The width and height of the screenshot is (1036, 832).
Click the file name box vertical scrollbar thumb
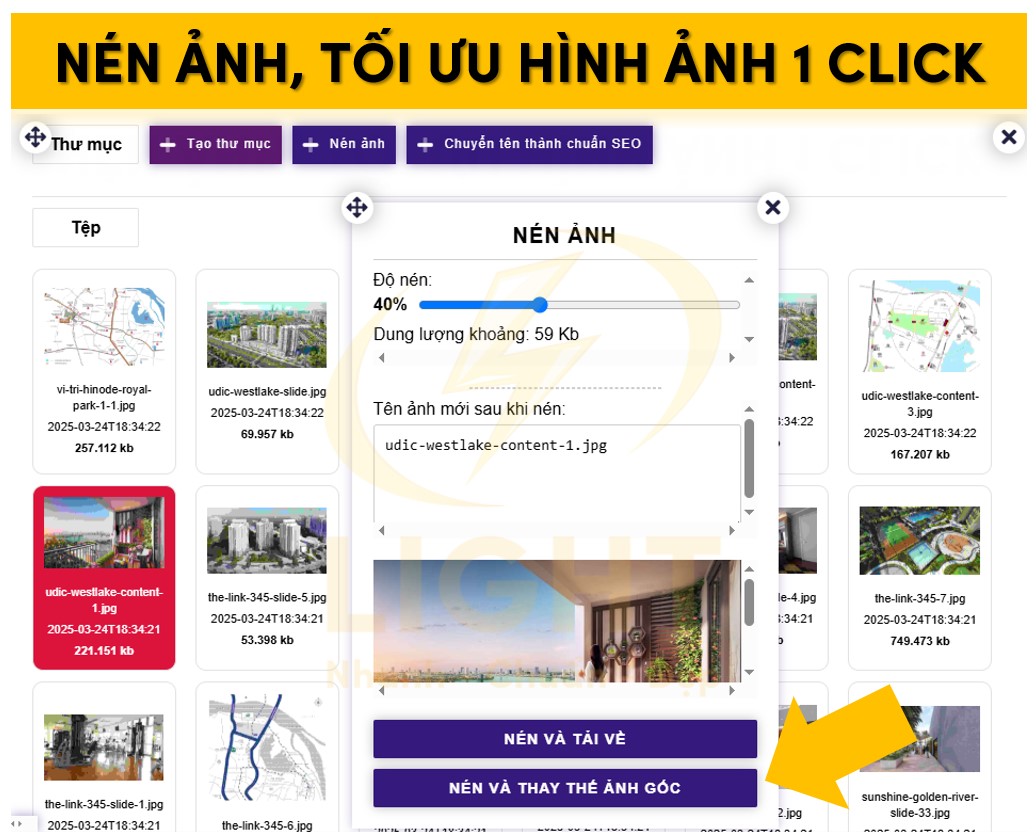coord(749,458)
